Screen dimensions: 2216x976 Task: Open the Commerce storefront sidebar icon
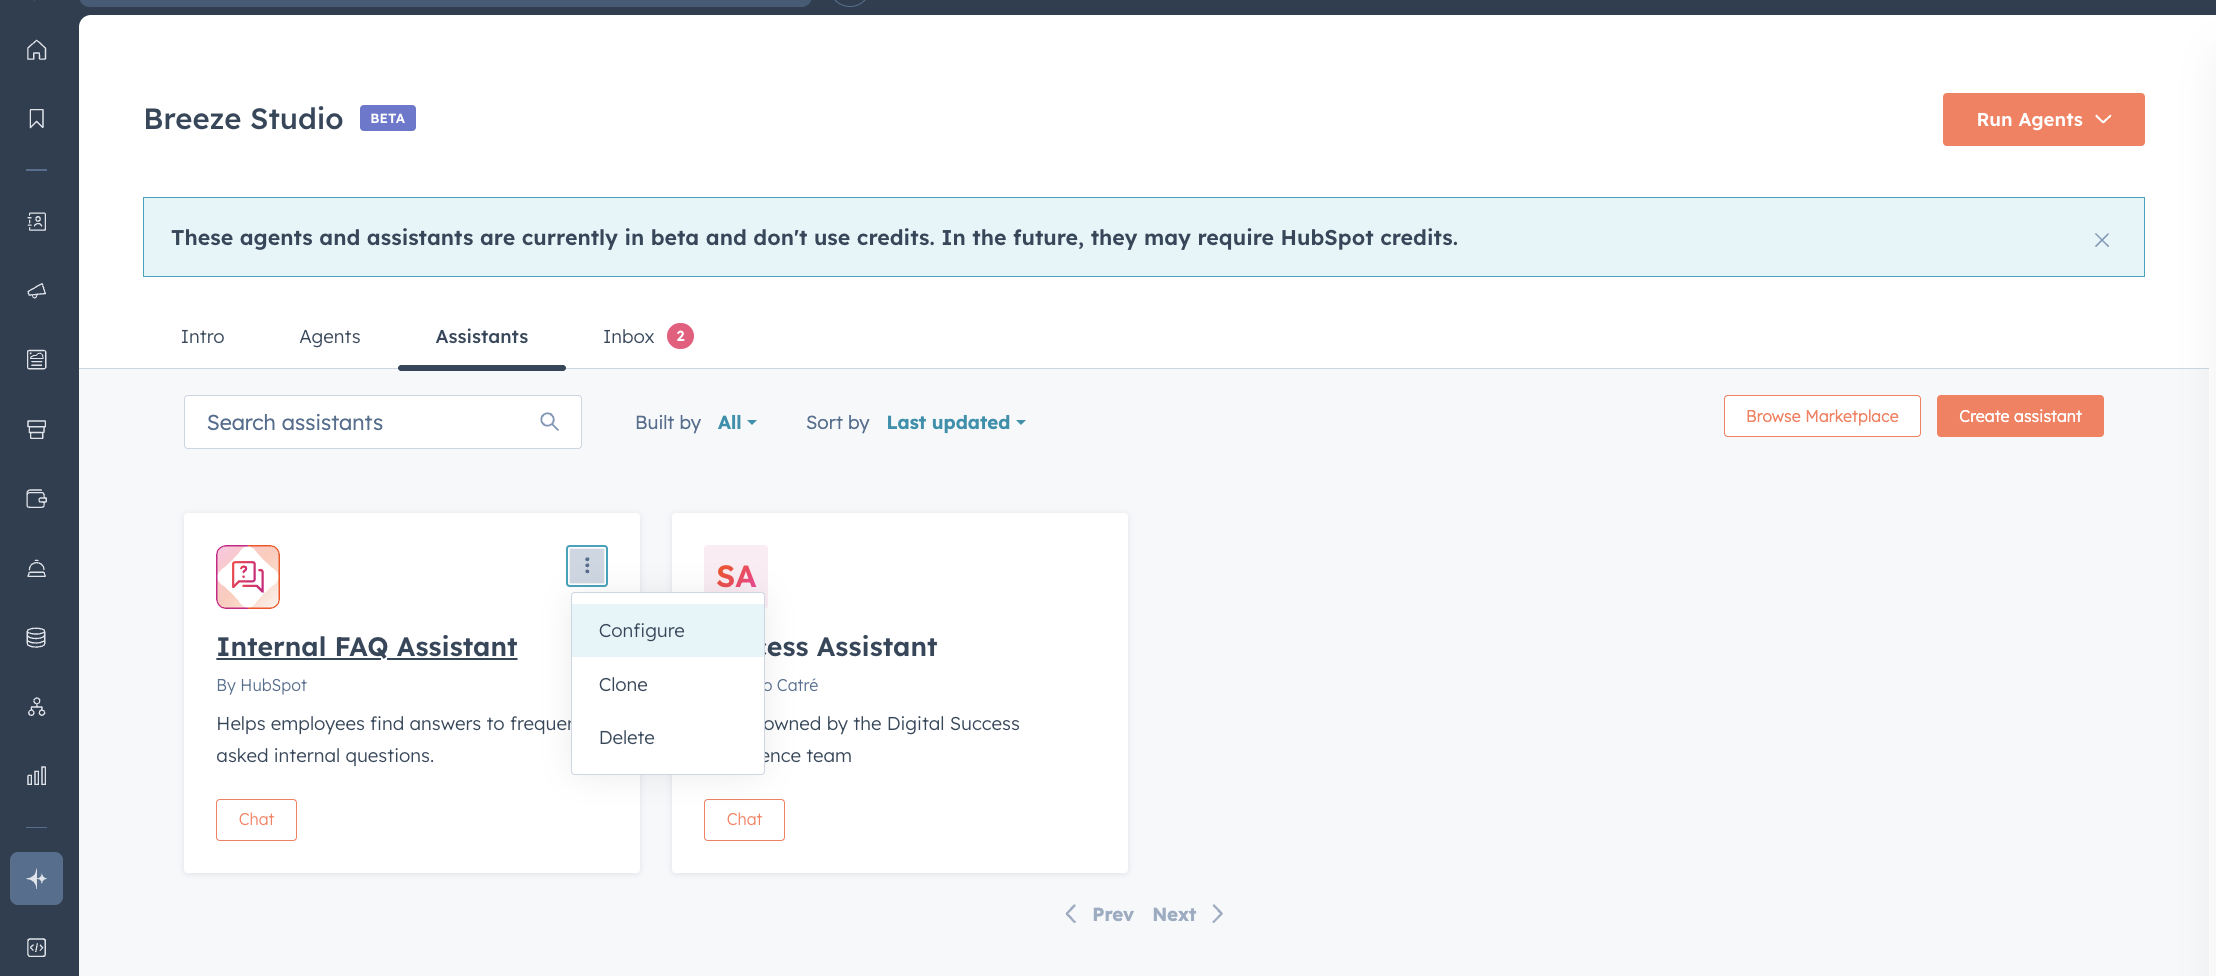coord(37,430)
